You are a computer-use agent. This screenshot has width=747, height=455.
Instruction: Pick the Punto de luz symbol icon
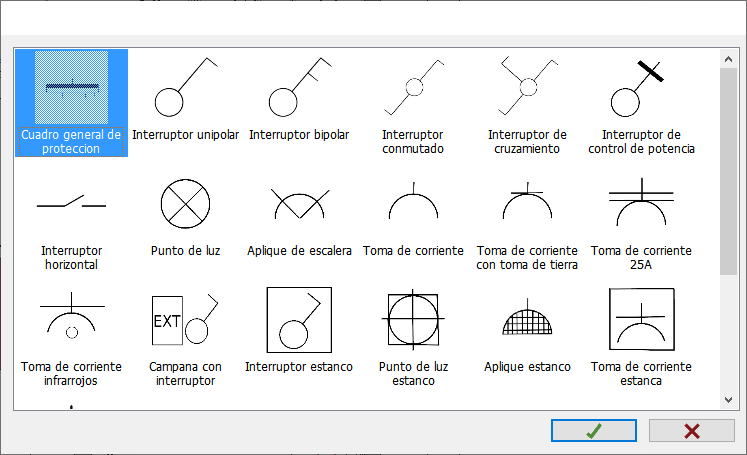tap(185, 204)
